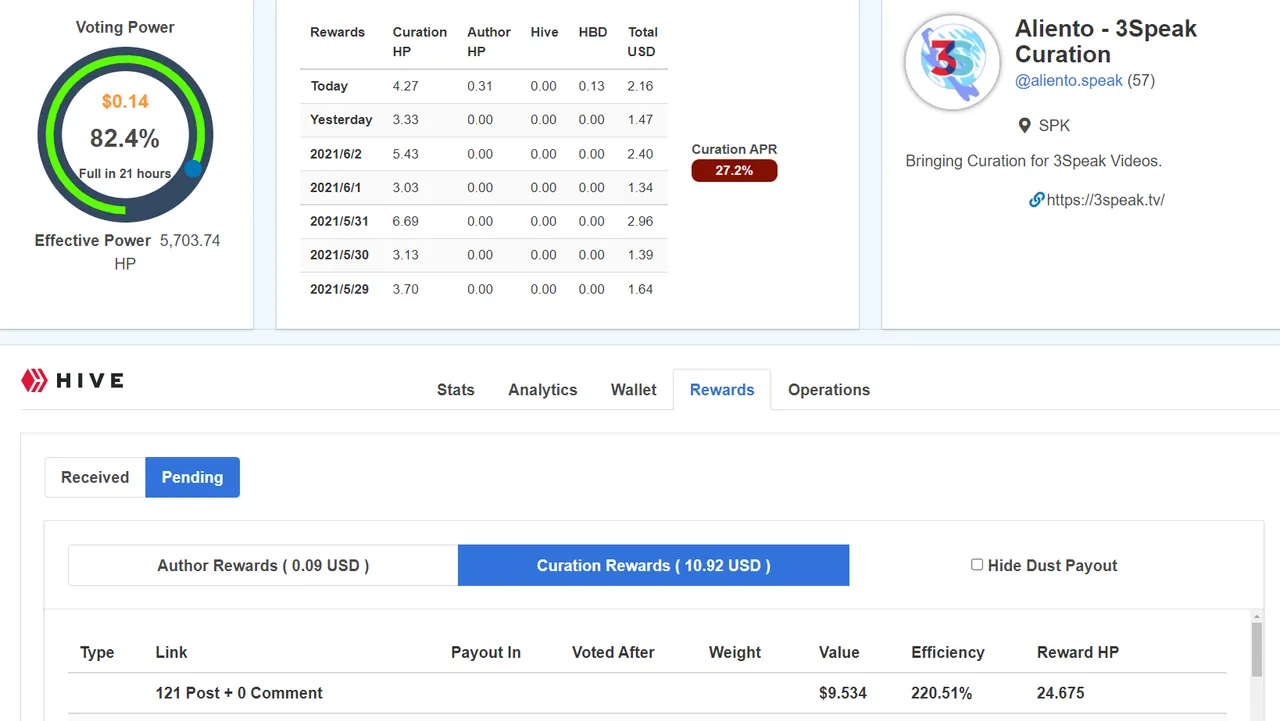Click the 'Full in 21 hours' text
Screen dimensions: 1280x721
[x=125, y=173]
